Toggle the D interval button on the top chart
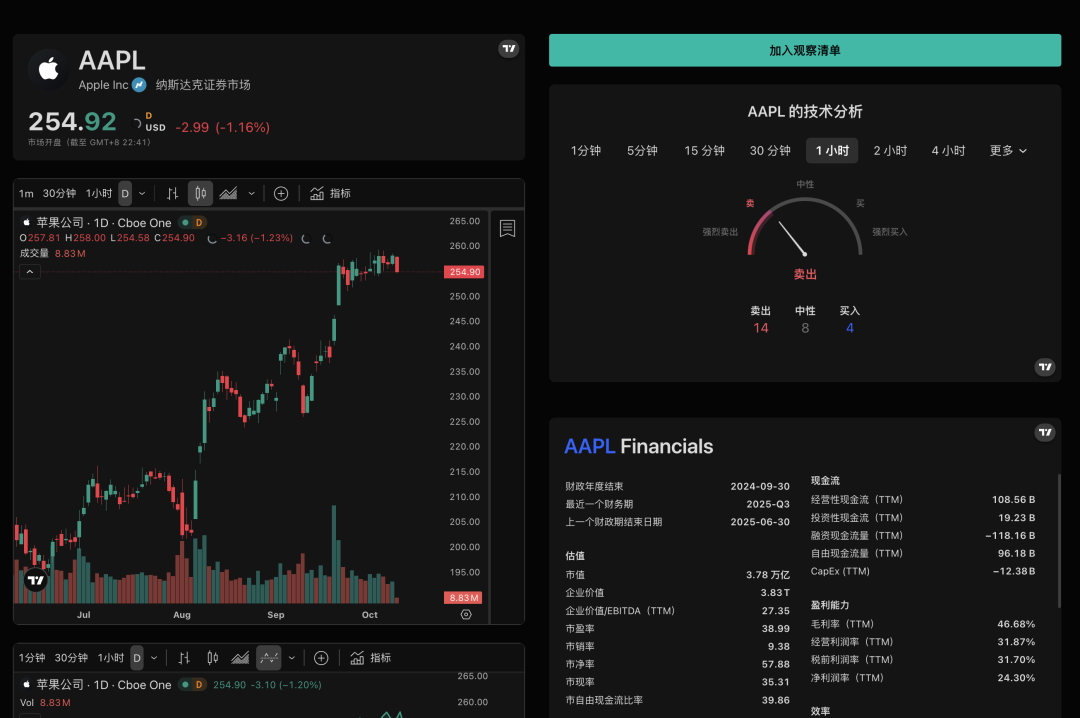 click(124, 193)
